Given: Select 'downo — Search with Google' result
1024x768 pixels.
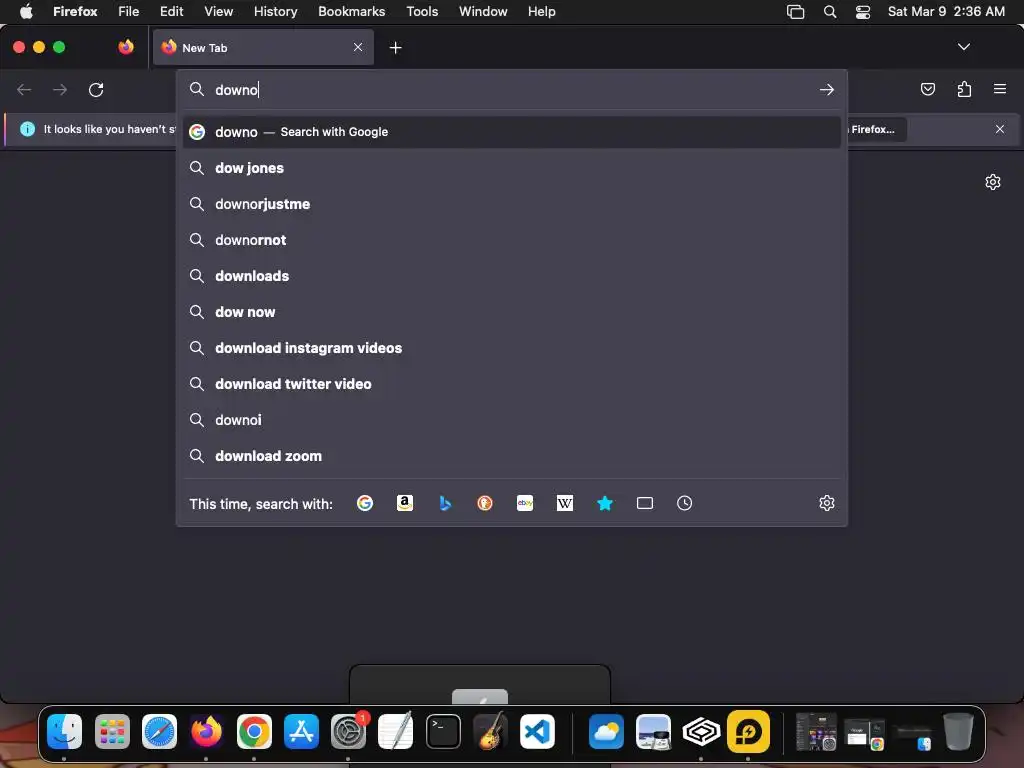Looking at the screenshot, I should [511, 132].
